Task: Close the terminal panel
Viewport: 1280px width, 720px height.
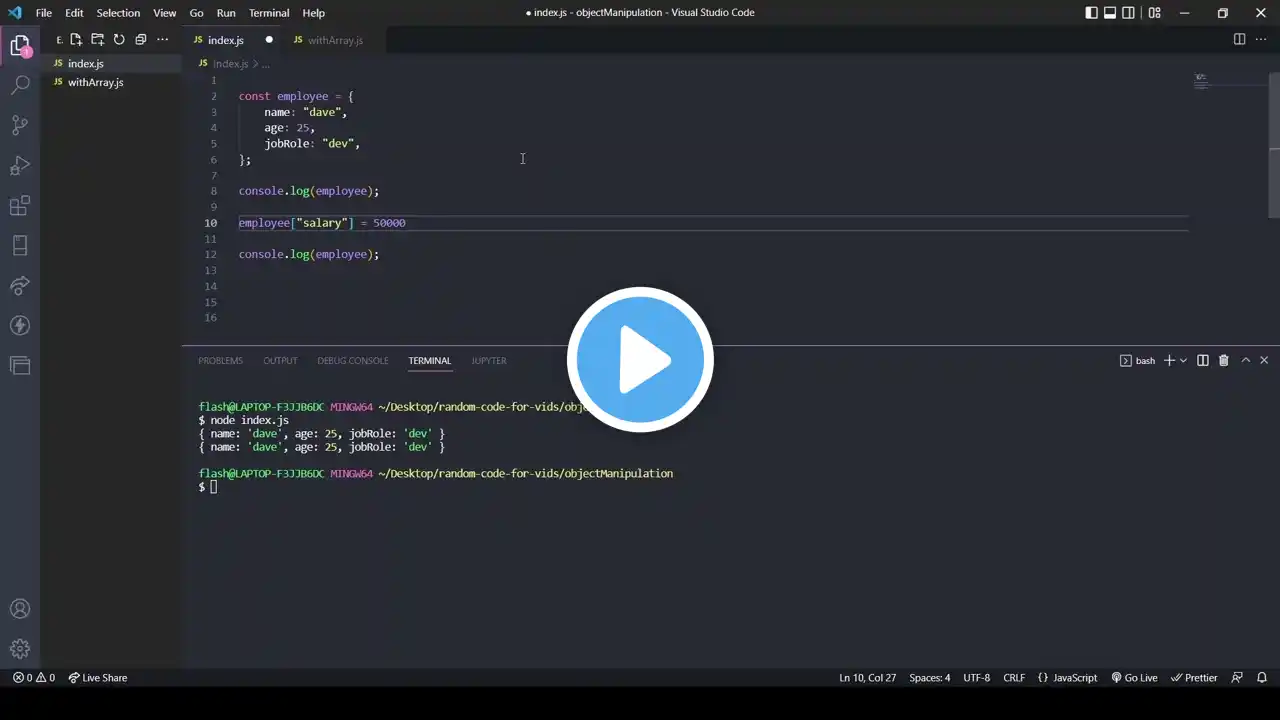Action: (1264, 361)
